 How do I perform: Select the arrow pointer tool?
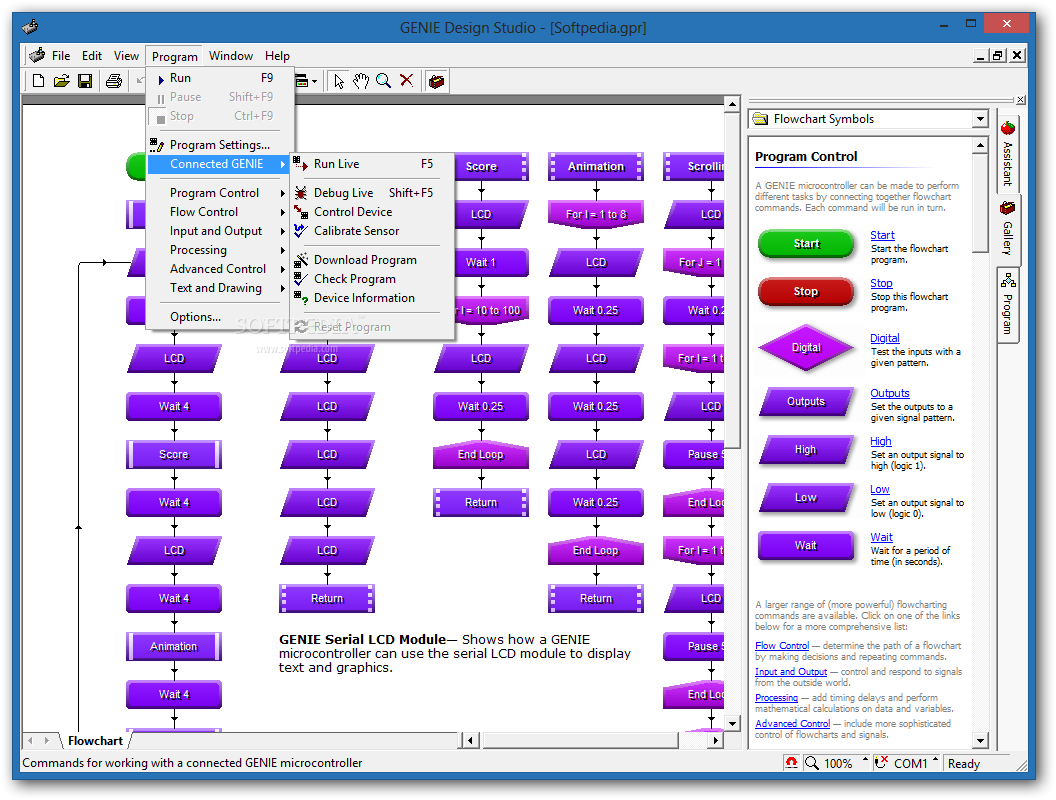click(x=339, y=81)
